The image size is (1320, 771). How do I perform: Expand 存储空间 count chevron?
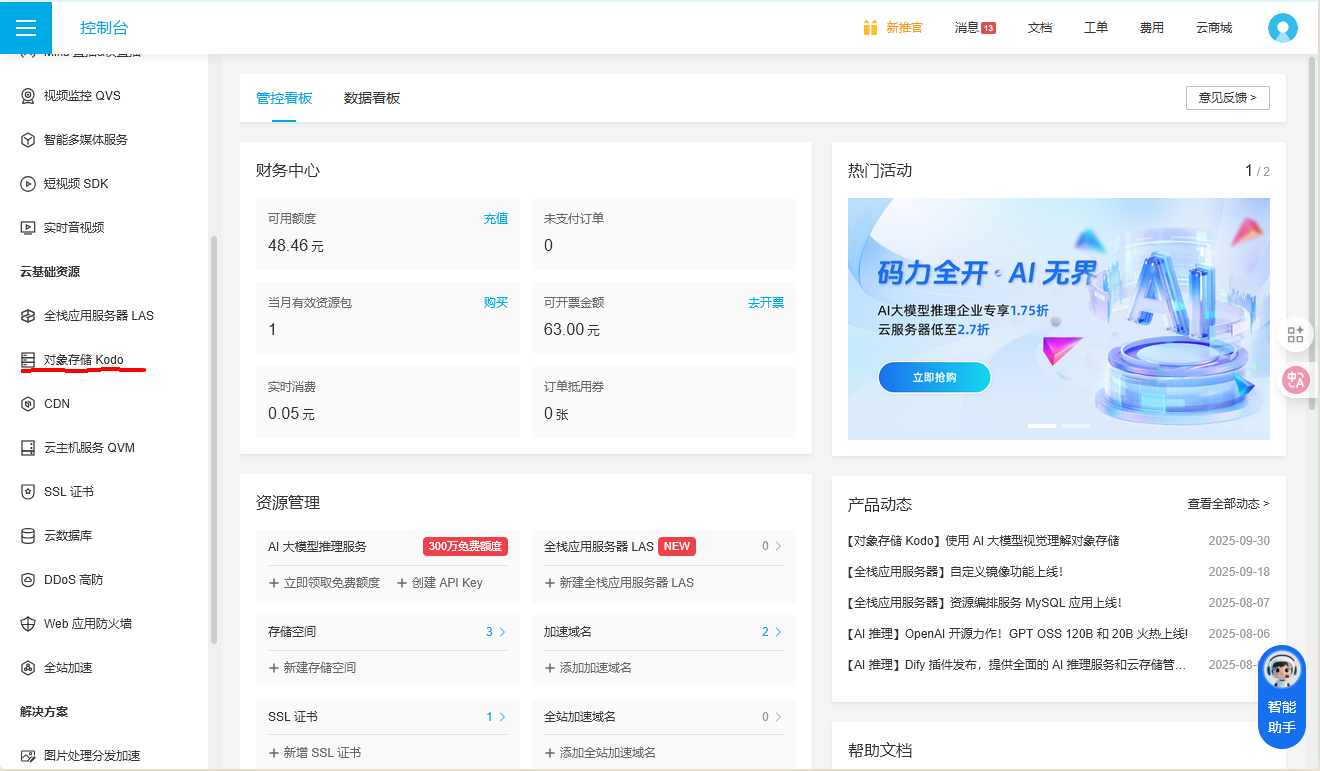(502, 632)
